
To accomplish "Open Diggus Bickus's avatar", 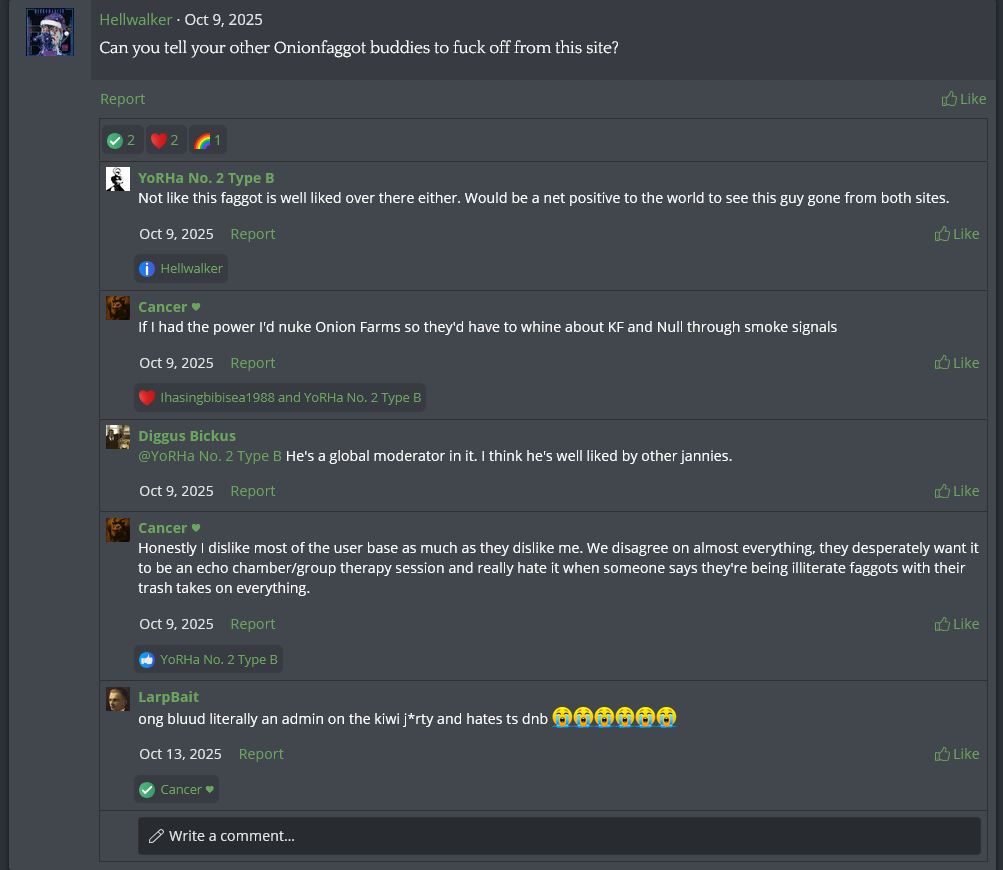I will 118,437.
